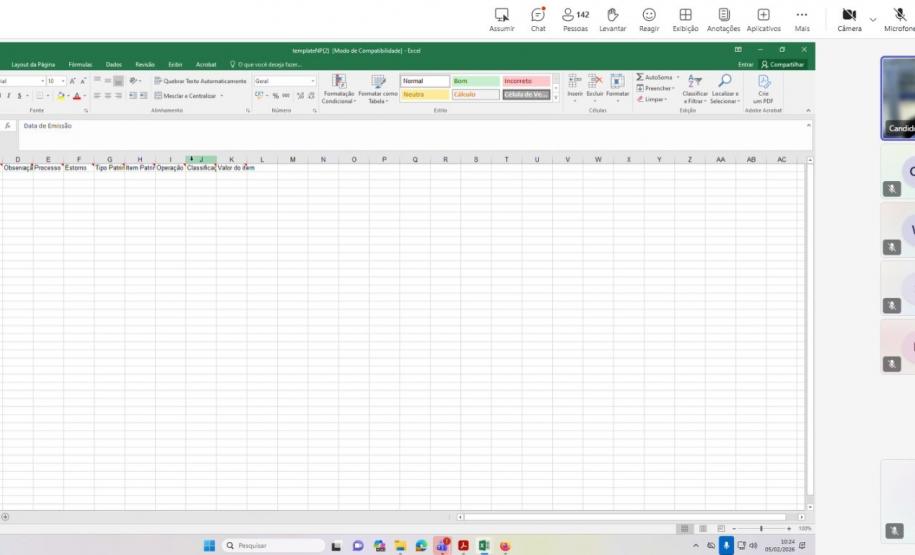Image resolution: width=915 pixels, height=555 pixels.
Task: Click Formatação Condicional icon
Action: (337, 83)
